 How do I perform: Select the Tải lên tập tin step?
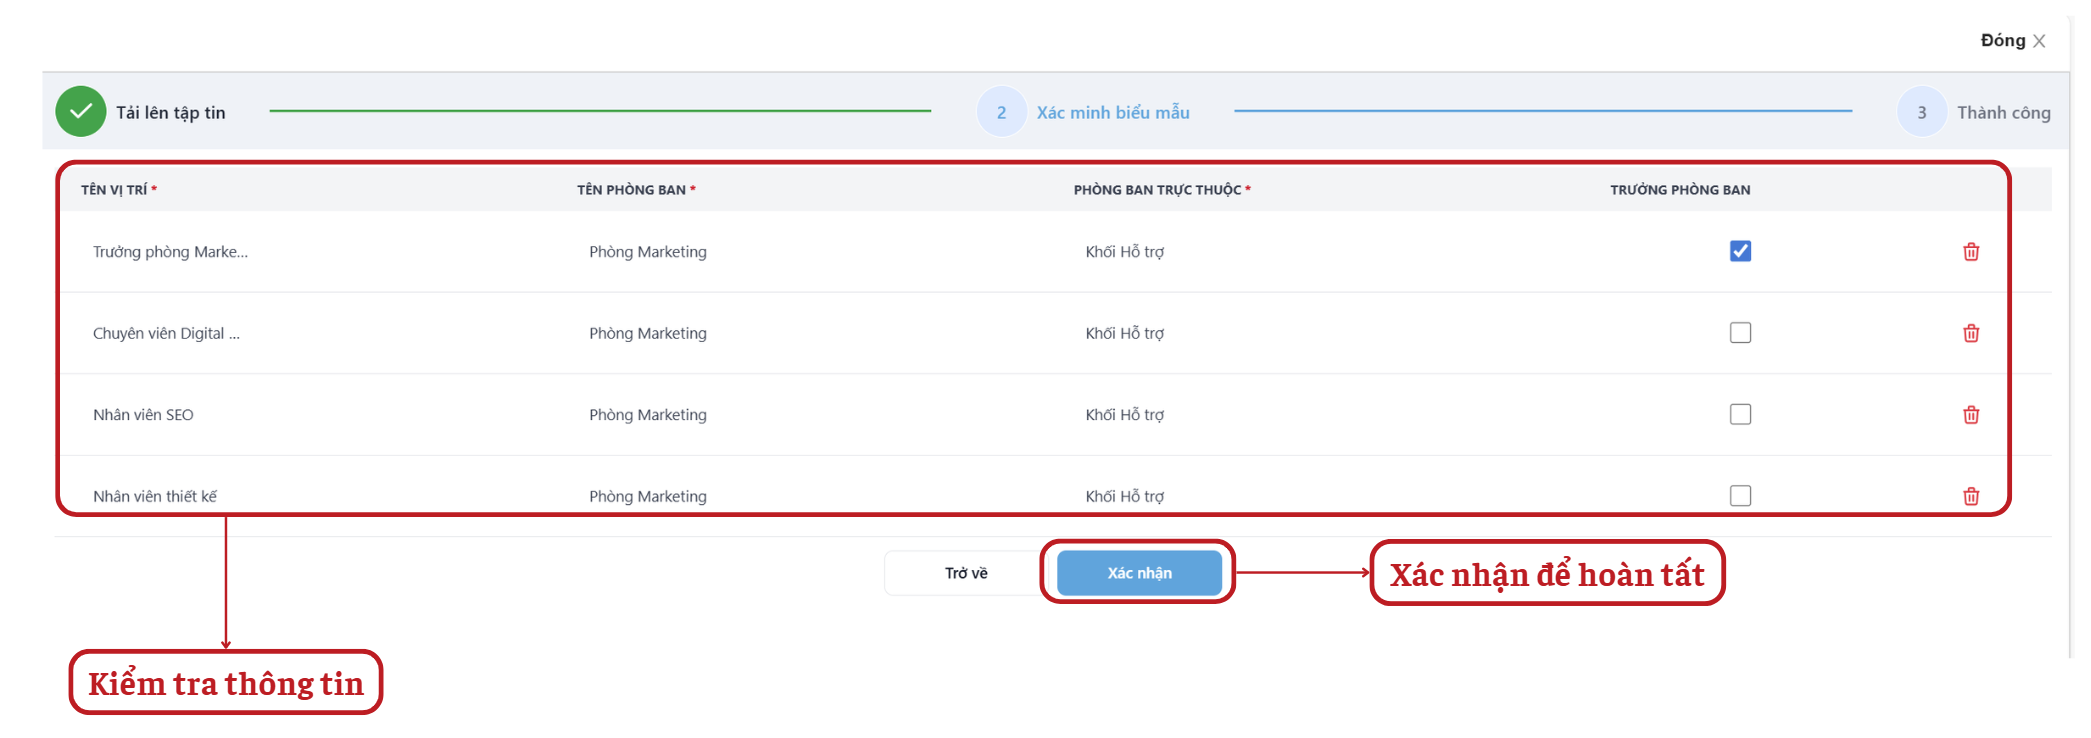[171, 113]
